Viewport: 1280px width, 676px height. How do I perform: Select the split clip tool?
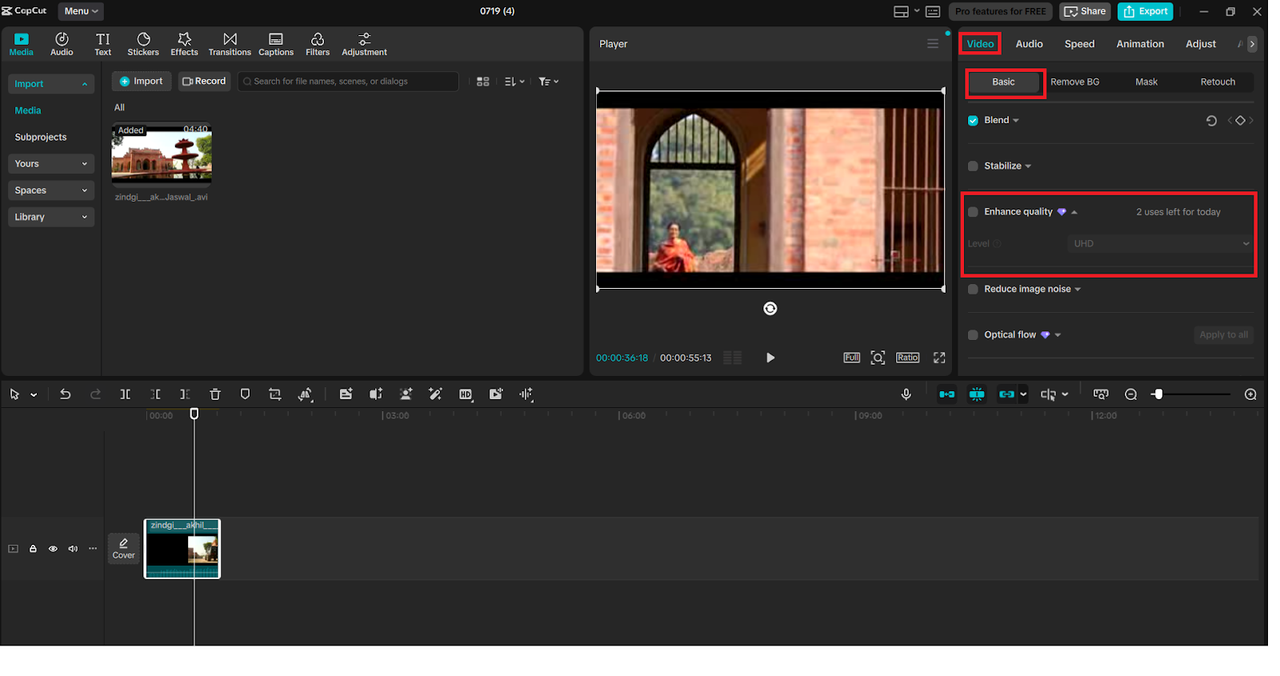(x=125, y=394)
